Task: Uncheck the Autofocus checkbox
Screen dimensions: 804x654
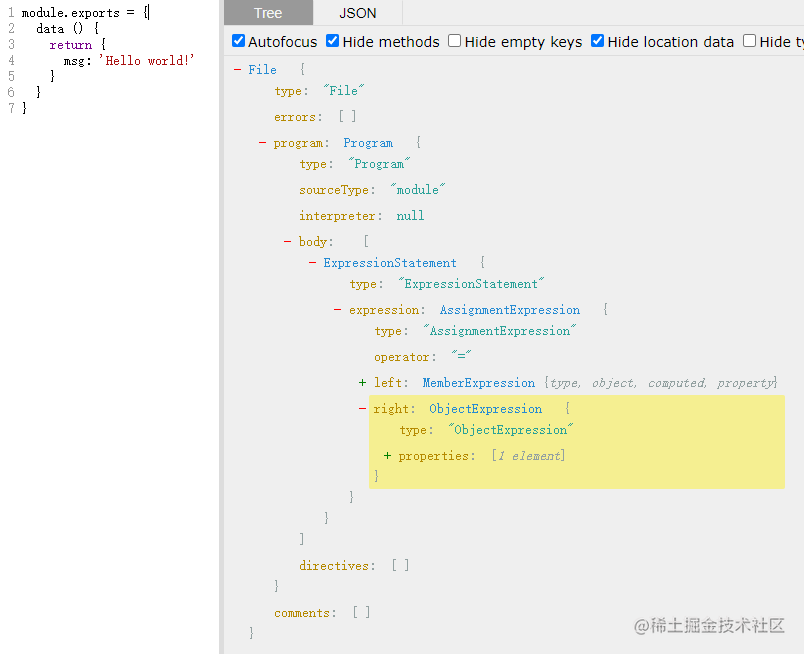Action: (238, 41)
